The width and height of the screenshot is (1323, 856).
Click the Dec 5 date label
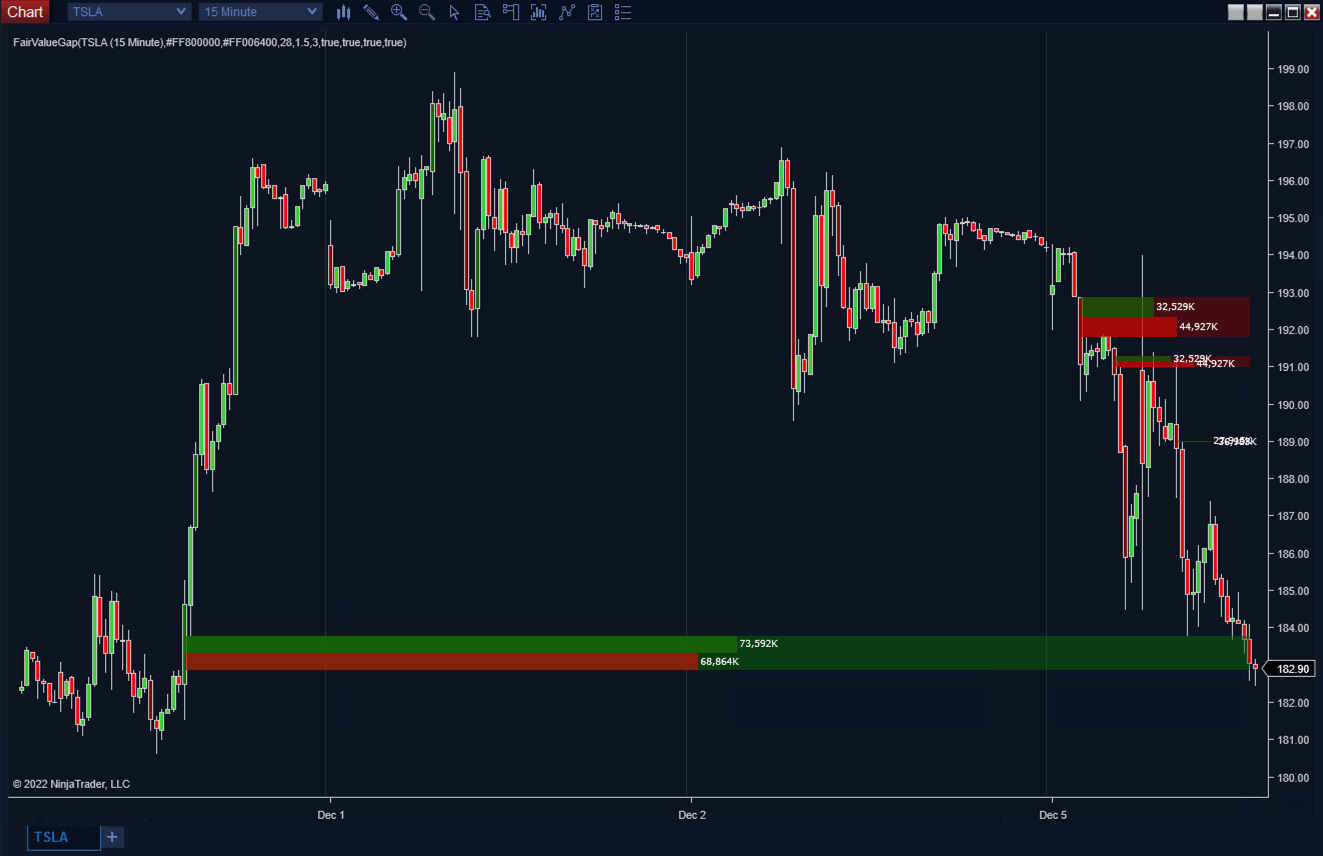tap(1053, 815)
